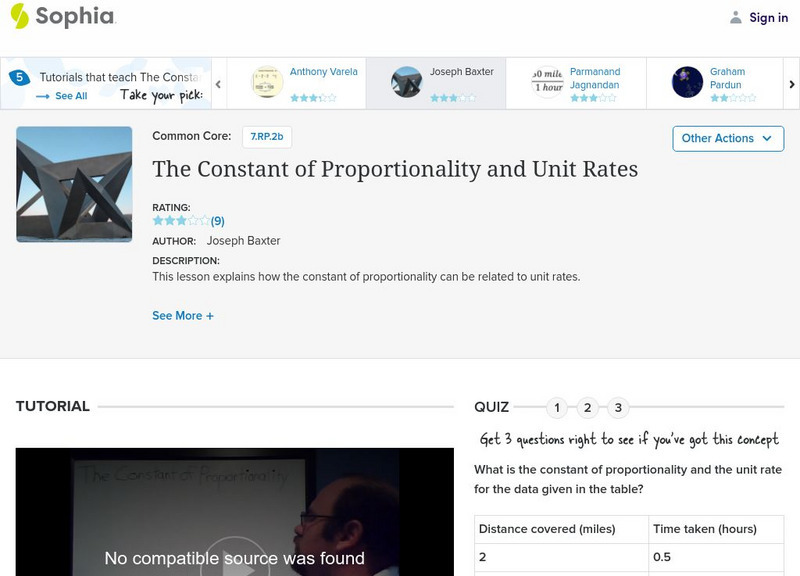800x576 pixels.
Task: Click the table cell with value 0.5
Action: (x=716, y=557)
